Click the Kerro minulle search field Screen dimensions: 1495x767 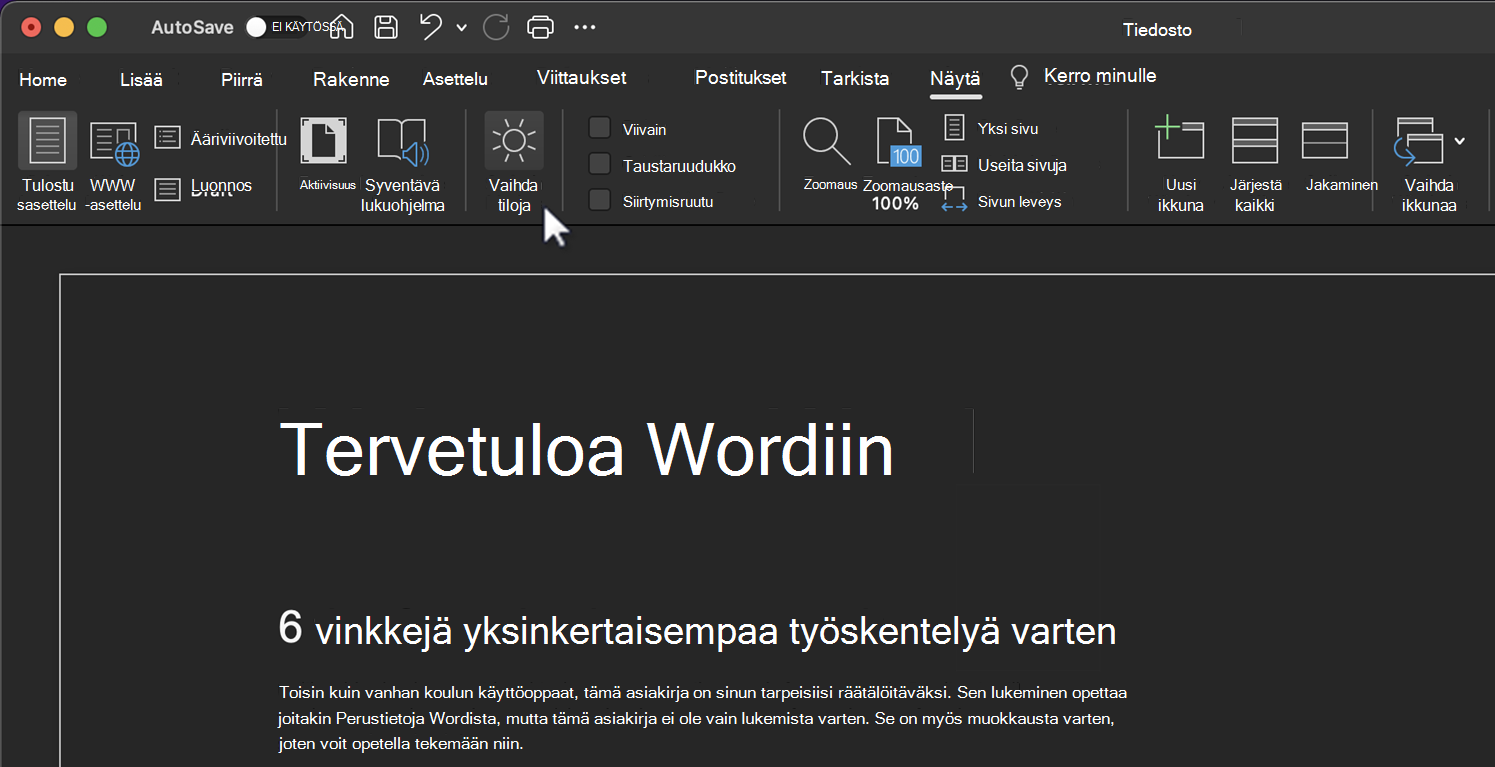(1100, 76)
